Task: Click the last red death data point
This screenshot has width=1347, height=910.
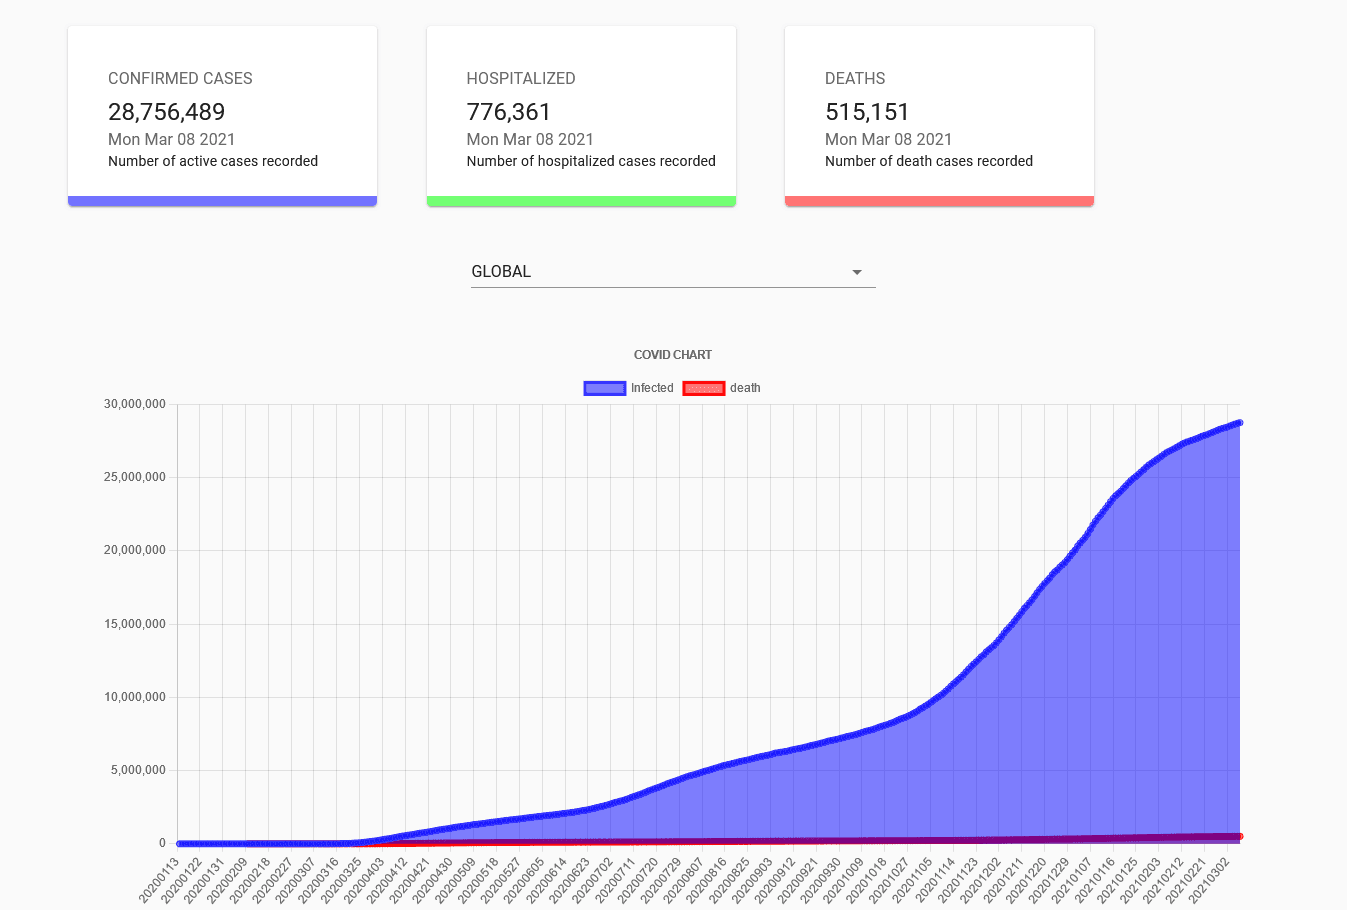Action: [x=1239, y=836]
